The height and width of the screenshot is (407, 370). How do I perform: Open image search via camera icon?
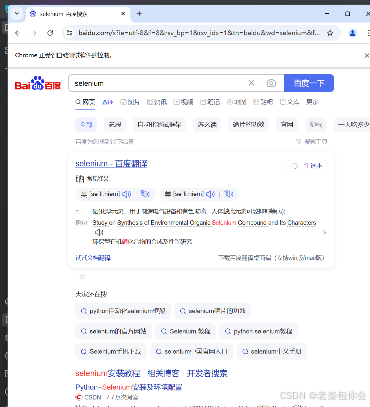pyautogui.click(x=271, y=83)
